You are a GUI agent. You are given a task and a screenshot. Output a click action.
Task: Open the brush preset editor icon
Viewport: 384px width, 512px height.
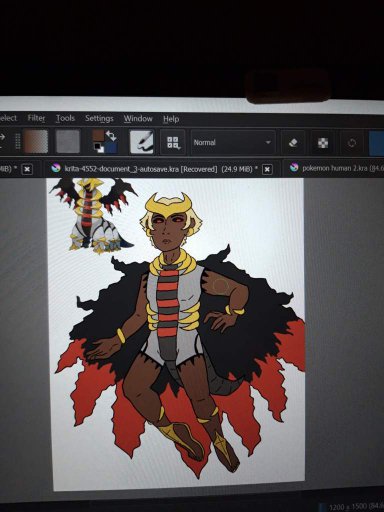coord(142,142)
